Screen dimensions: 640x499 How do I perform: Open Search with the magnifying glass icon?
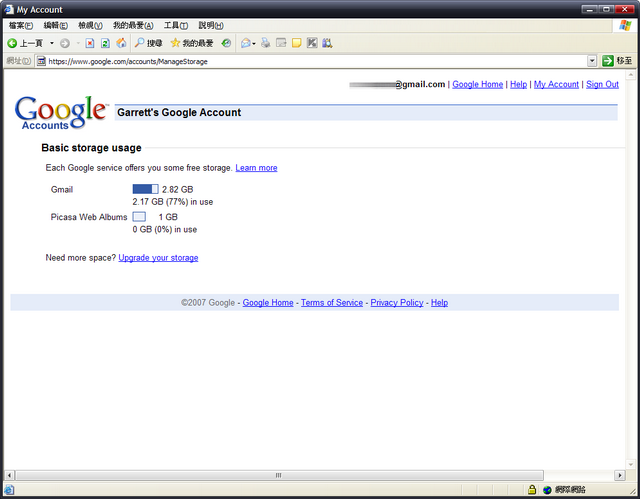coord(149,43)
